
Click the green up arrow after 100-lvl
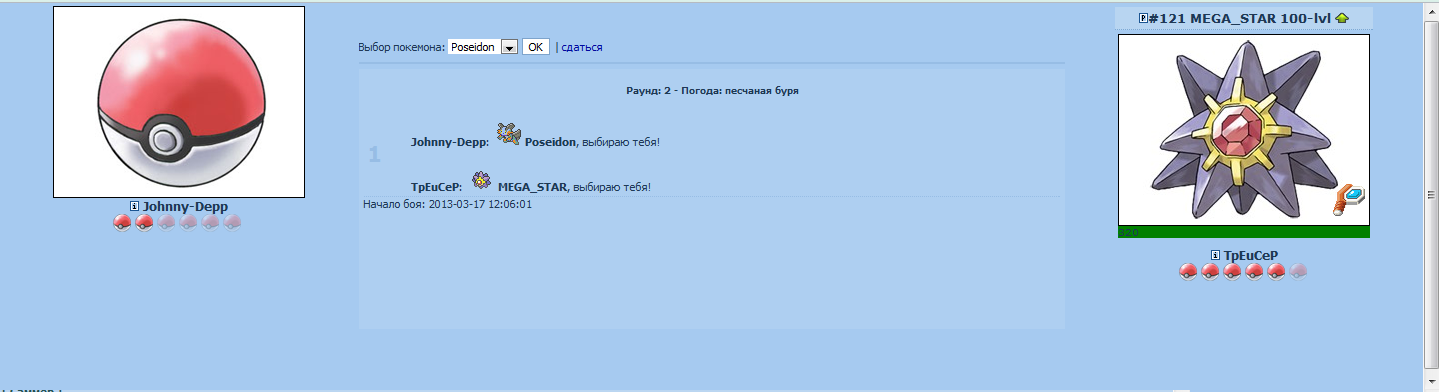pyautogui.click(x=1341, y=17)
